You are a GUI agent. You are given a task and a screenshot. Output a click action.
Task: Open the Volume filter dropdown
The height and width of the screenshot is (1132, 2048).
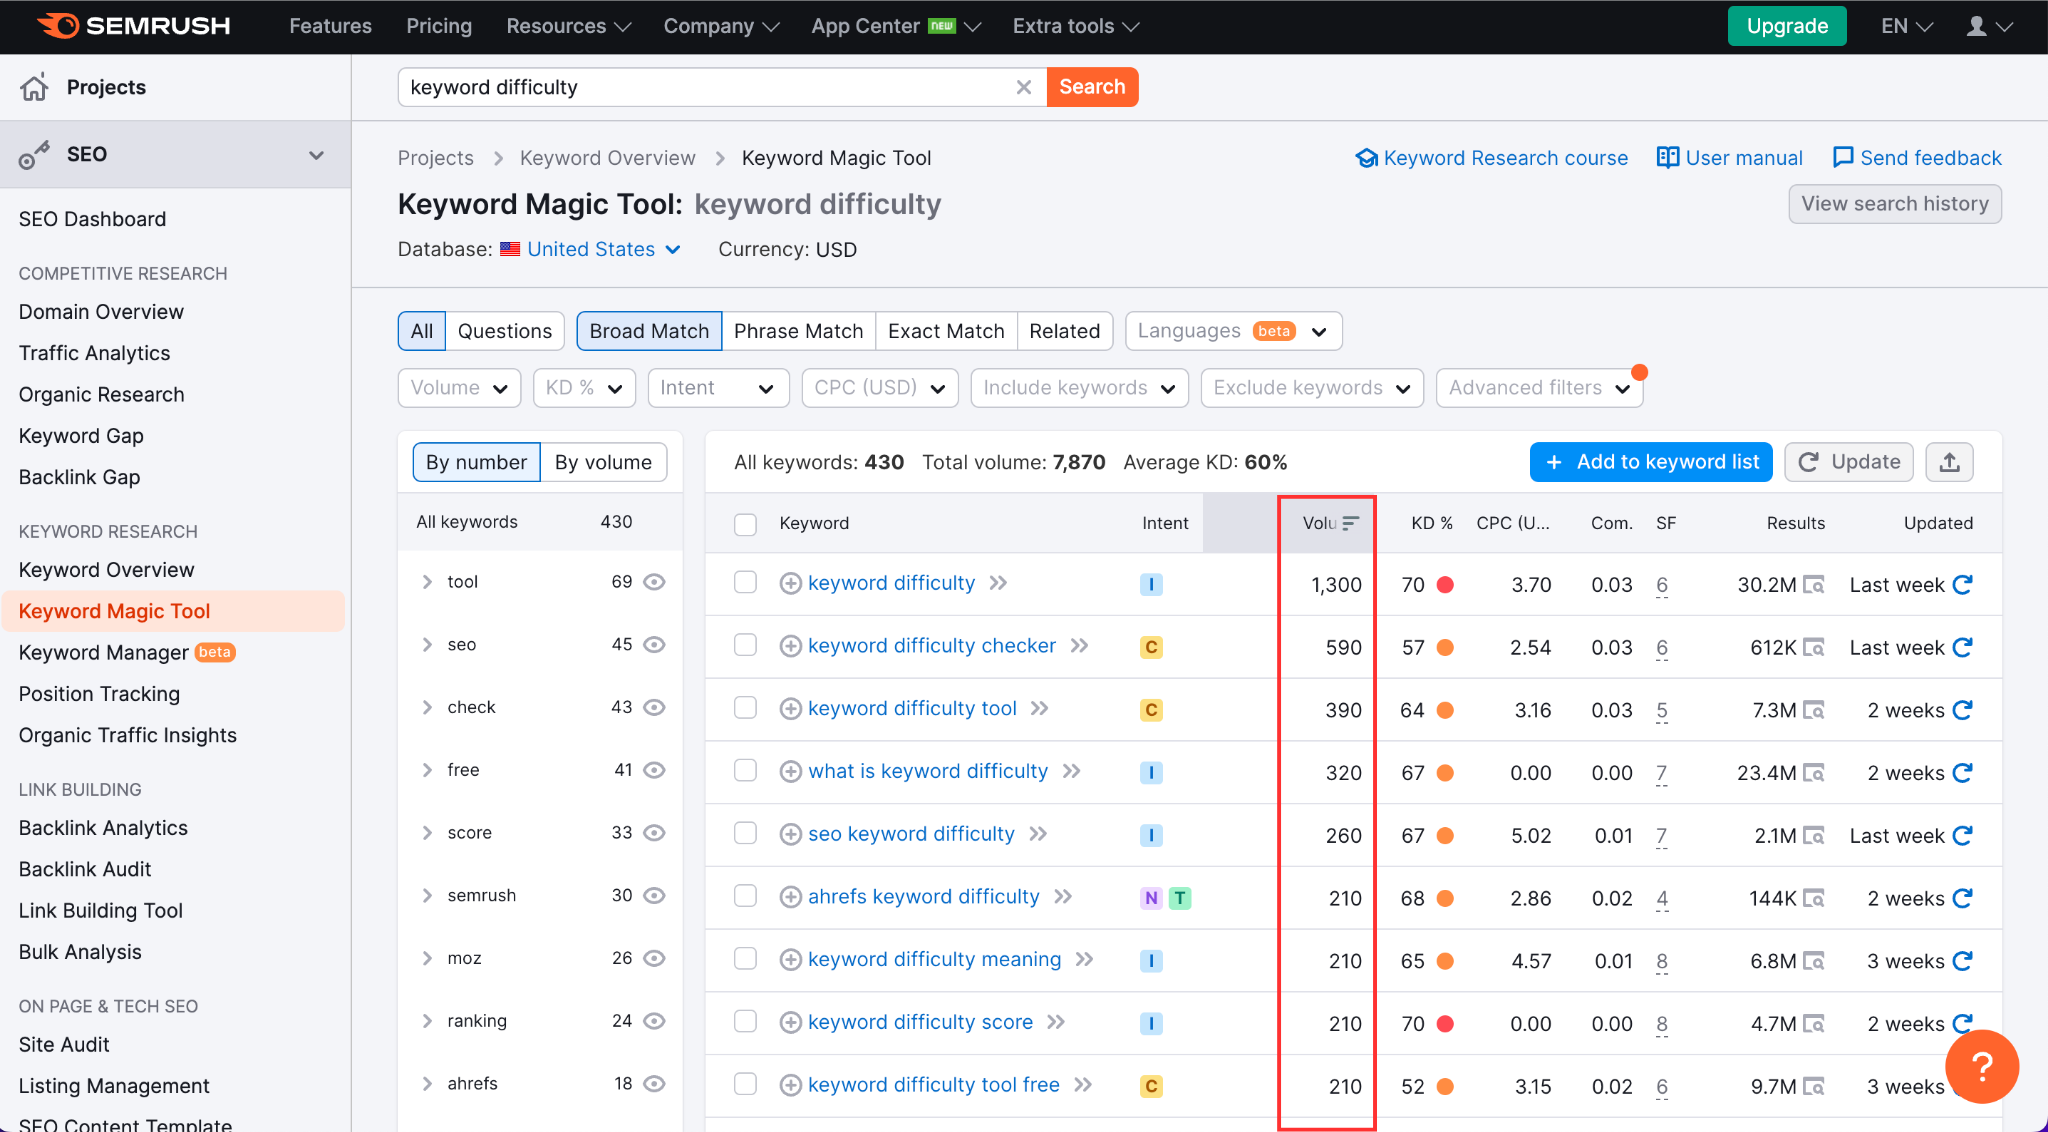tap(459, 388)
